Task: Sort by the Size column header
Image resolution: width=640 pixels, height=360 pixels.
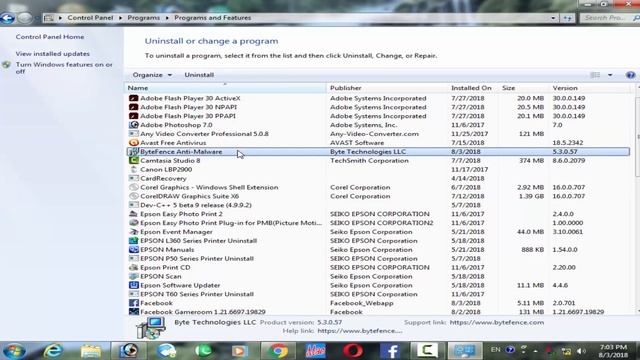Action: (x=524, y=88)
